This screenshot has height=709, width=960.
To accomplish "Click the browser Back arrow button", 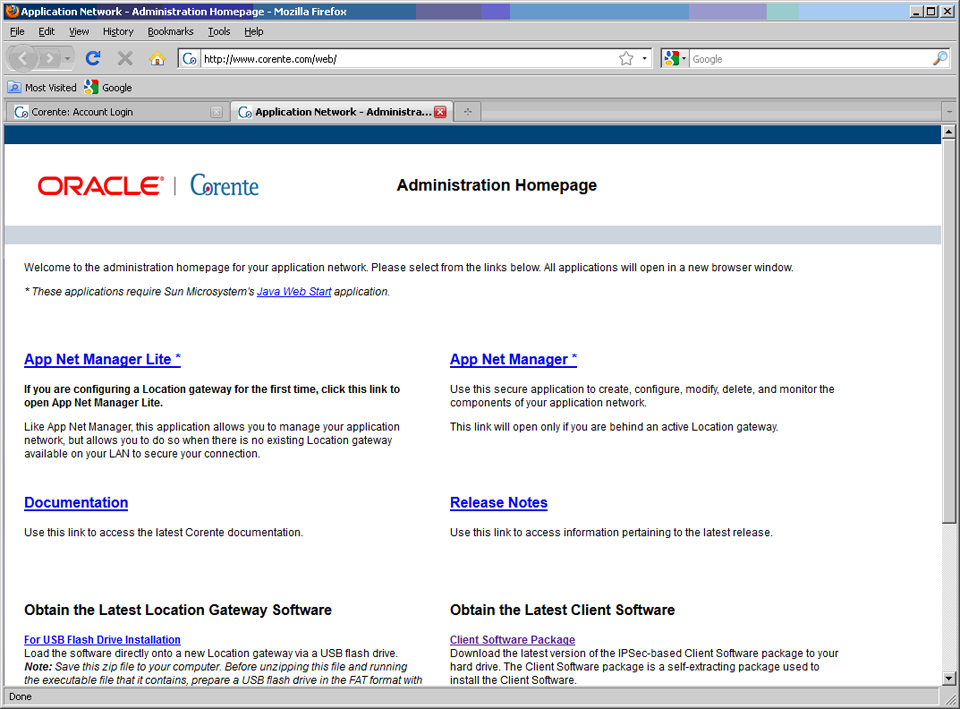I will (x=23, y=59).
